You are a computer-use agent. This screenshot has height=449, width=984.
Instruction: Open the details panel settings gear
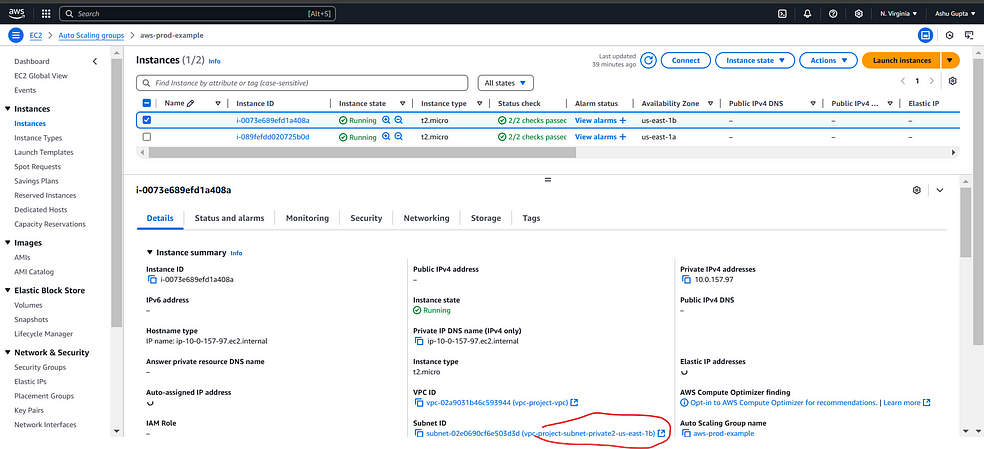tap(916, 190)
